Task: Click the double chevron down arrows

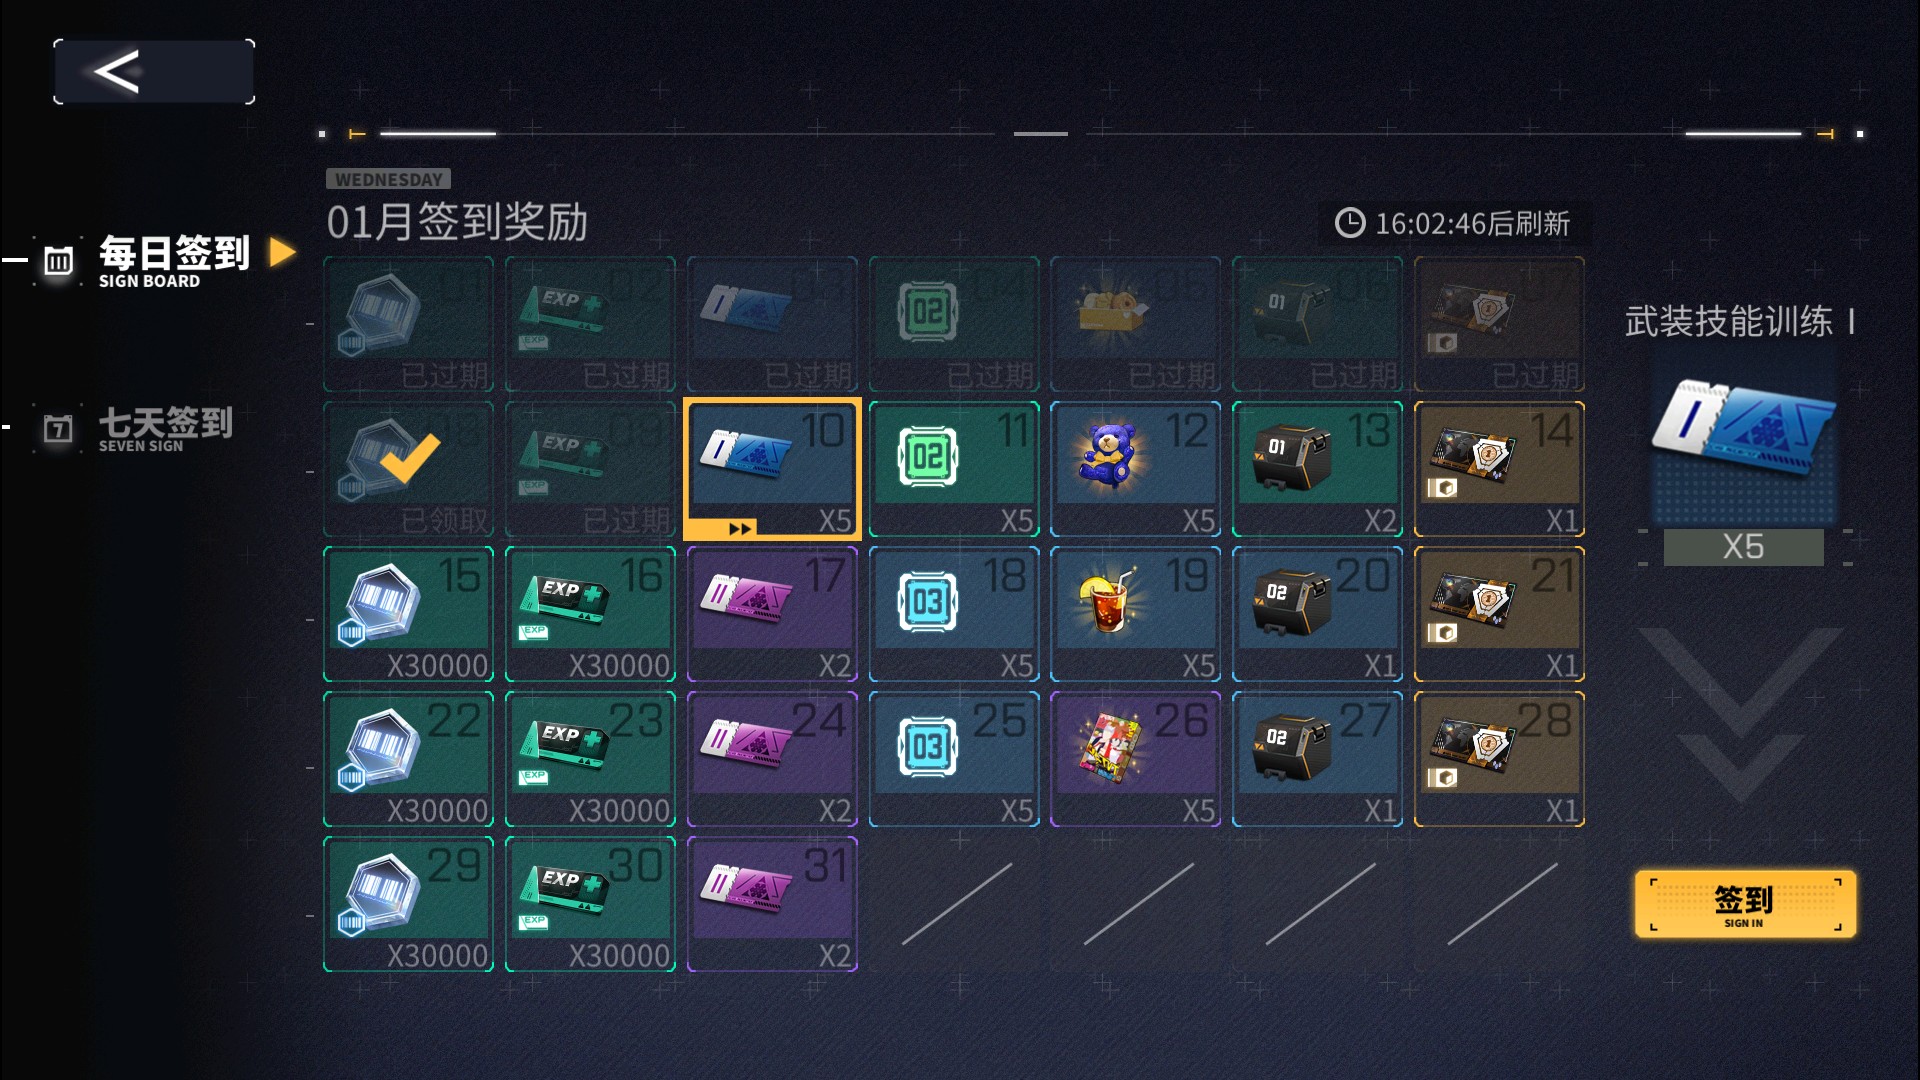Action: (x=1740, y=714)
